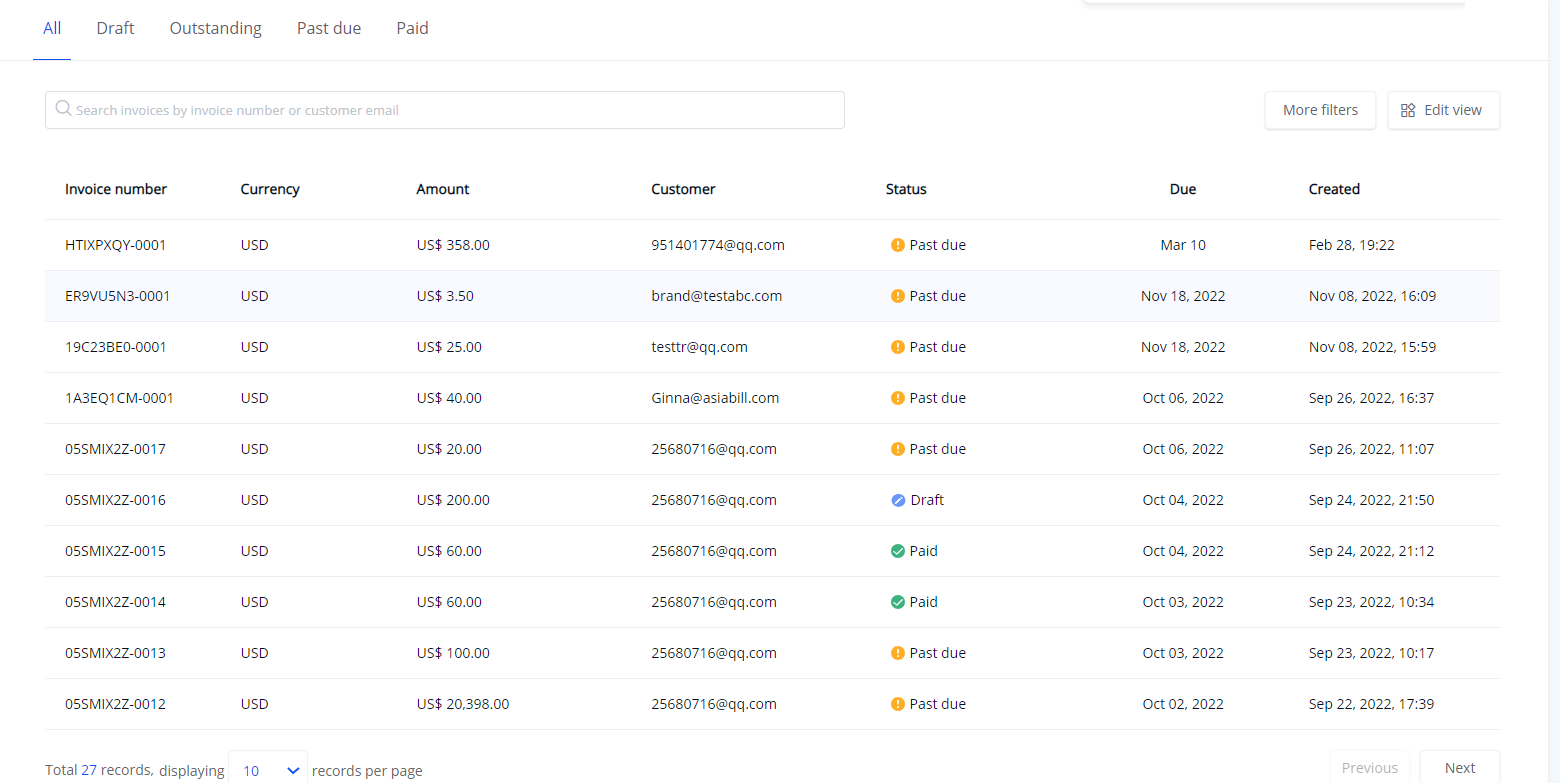
Task: Click the Amount column header
Action: 443,189
